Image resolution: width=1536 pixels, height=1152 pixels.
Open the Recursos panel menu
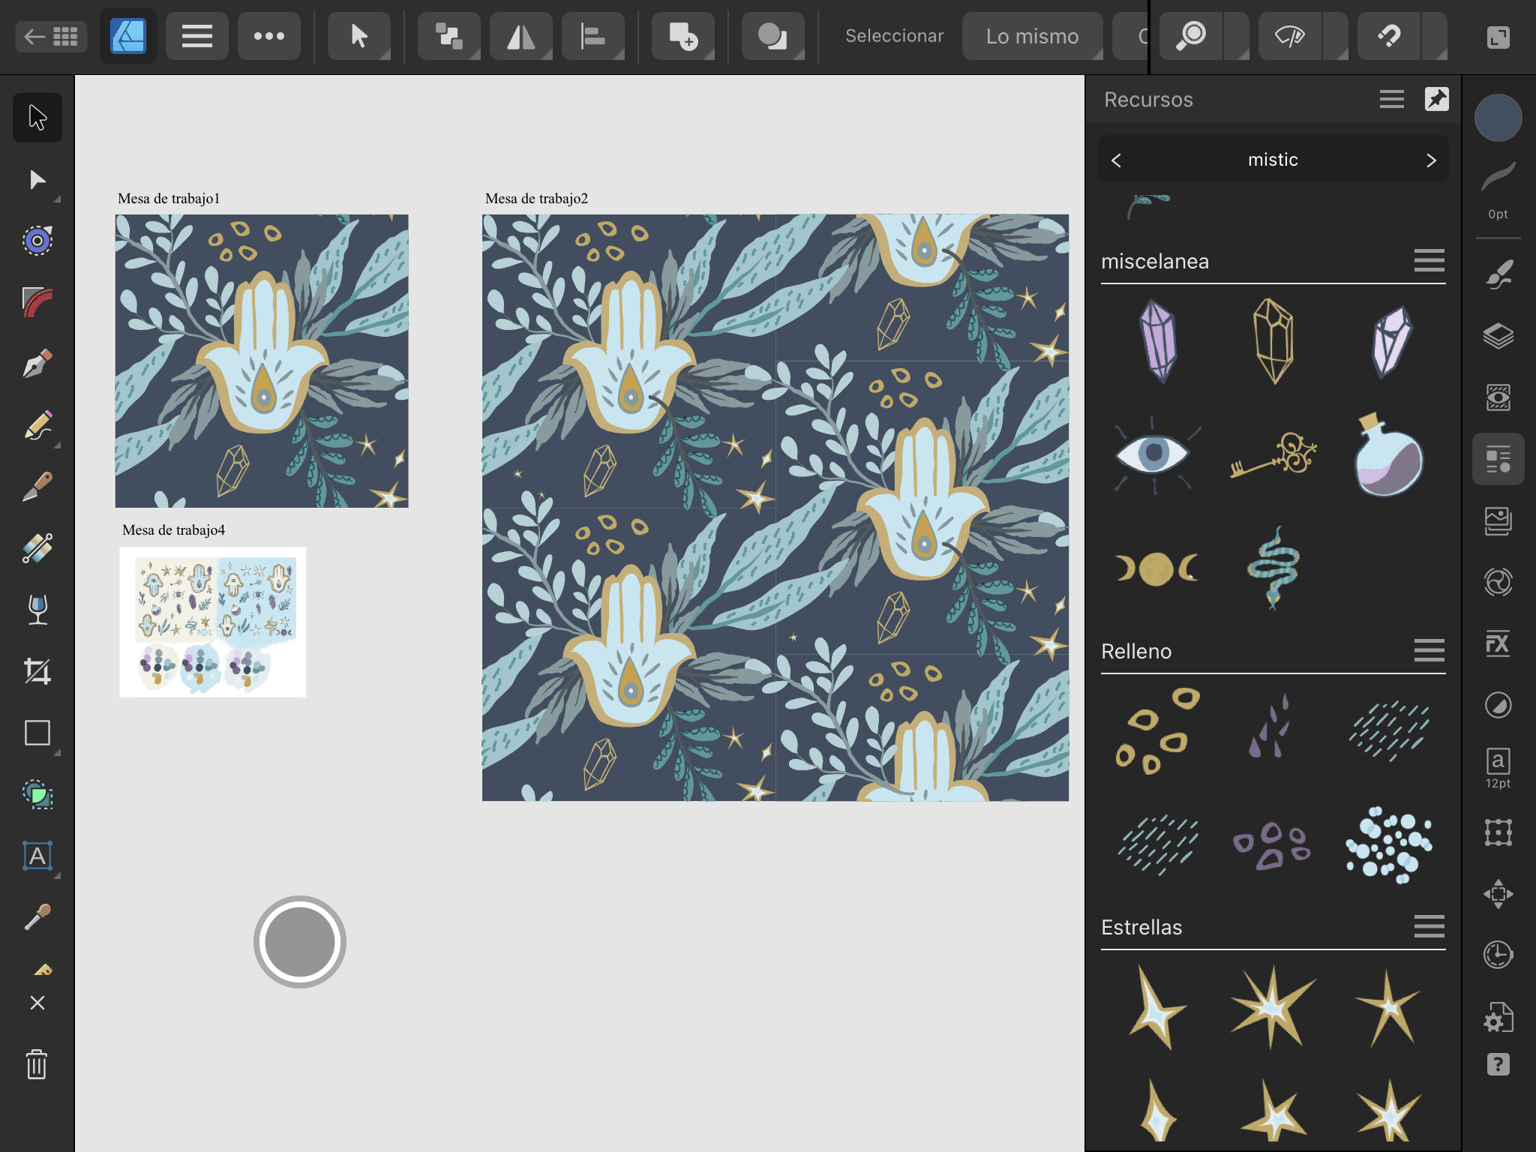click(1392, 99)
